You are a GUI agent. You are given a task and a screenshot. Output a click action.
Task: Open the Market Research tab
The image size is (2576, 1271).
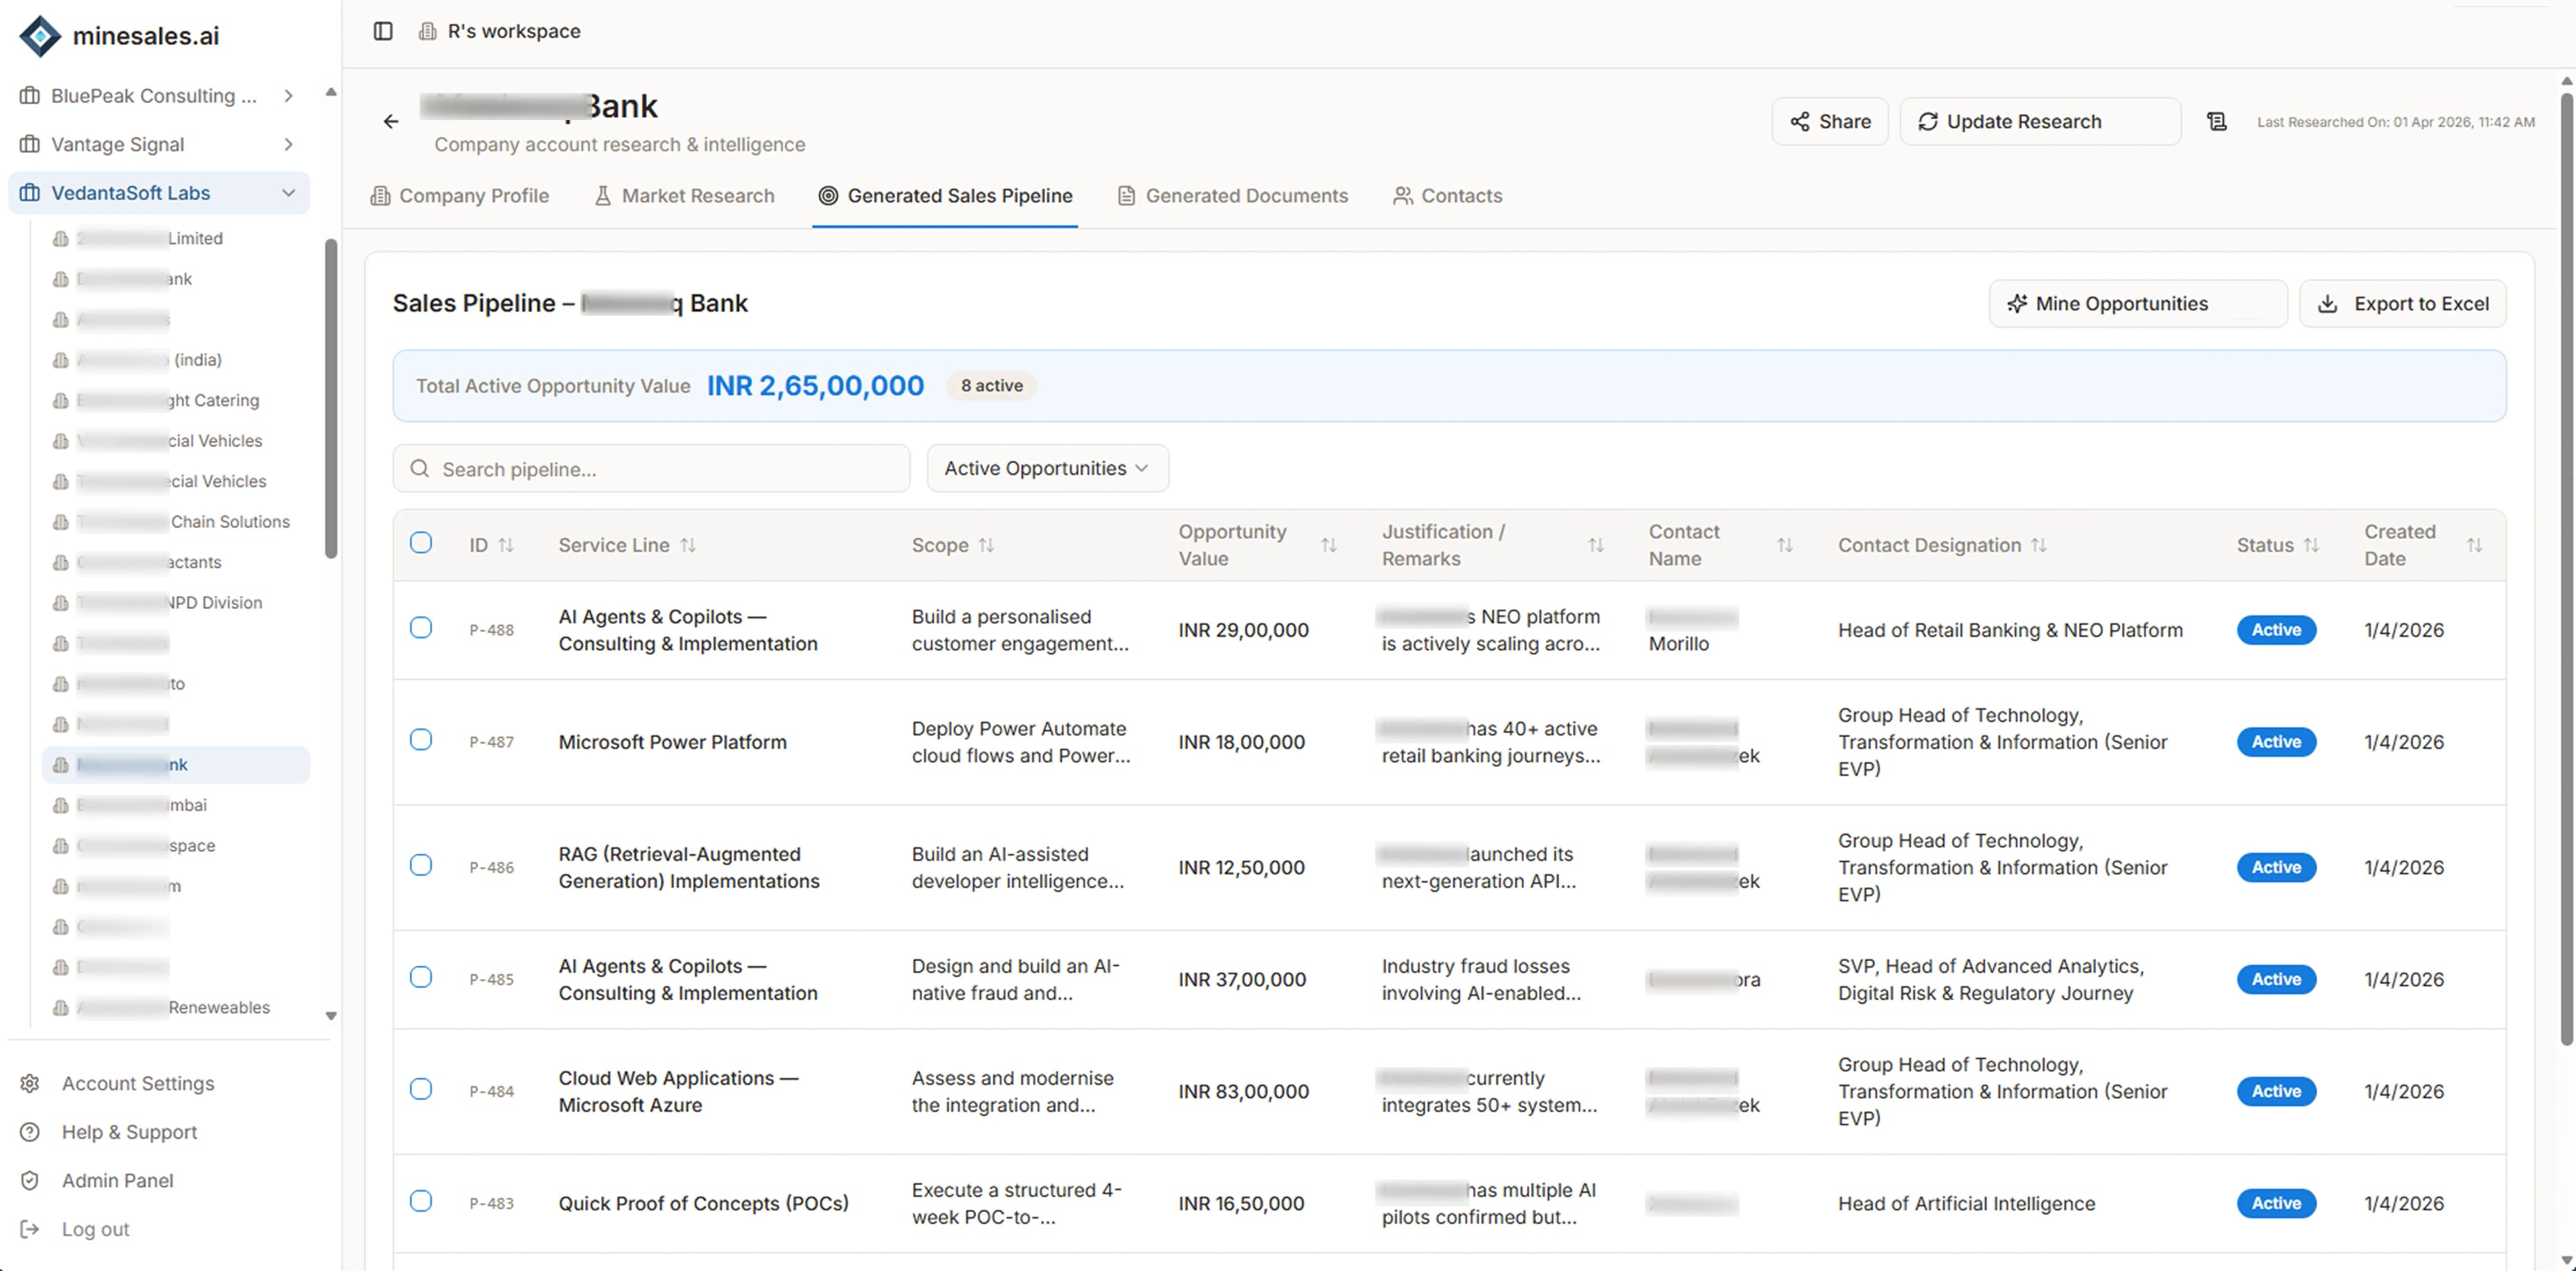tap(684, 196)
